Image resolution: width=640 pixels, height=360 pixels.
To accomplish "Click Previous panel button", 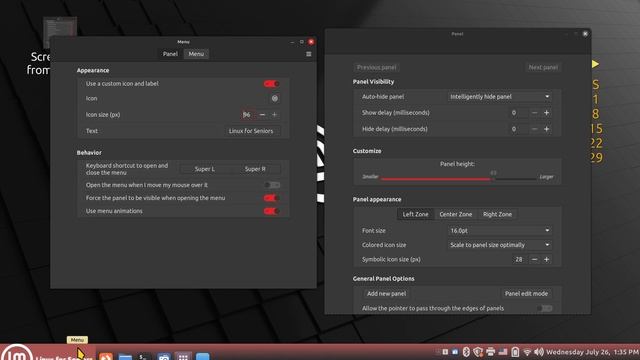I will tap(376, 67).
